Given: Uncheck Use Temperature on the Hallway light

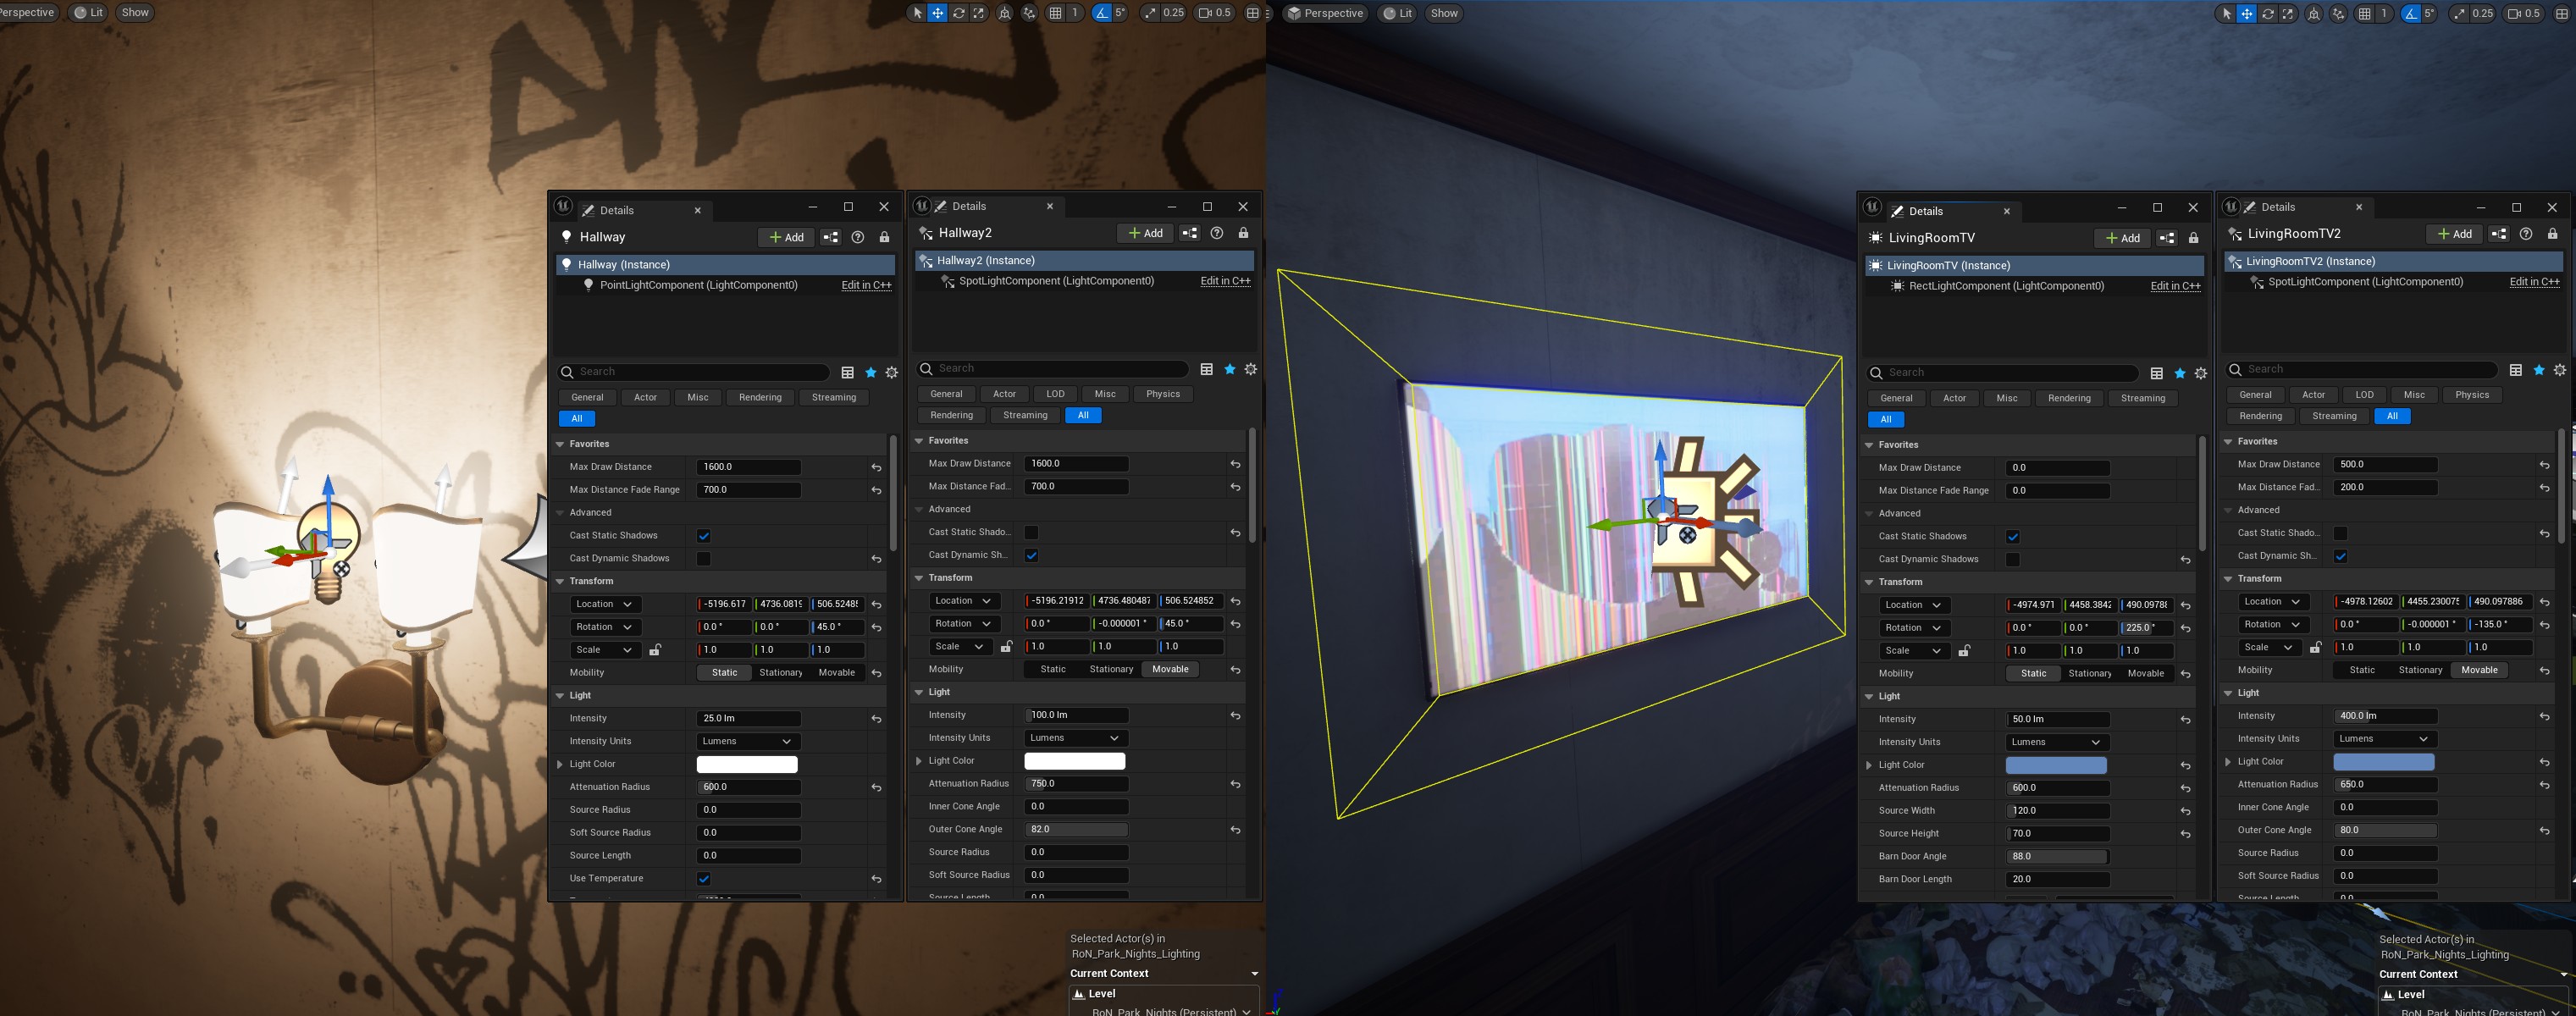Looking at the screenshot, I should point(704,878).
